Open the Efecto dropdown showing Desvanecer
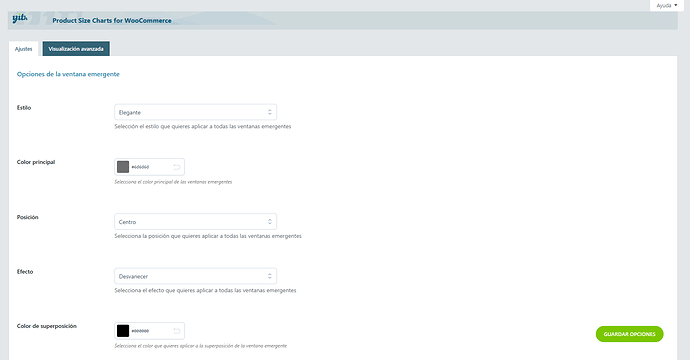 click(x=195, y=276)
